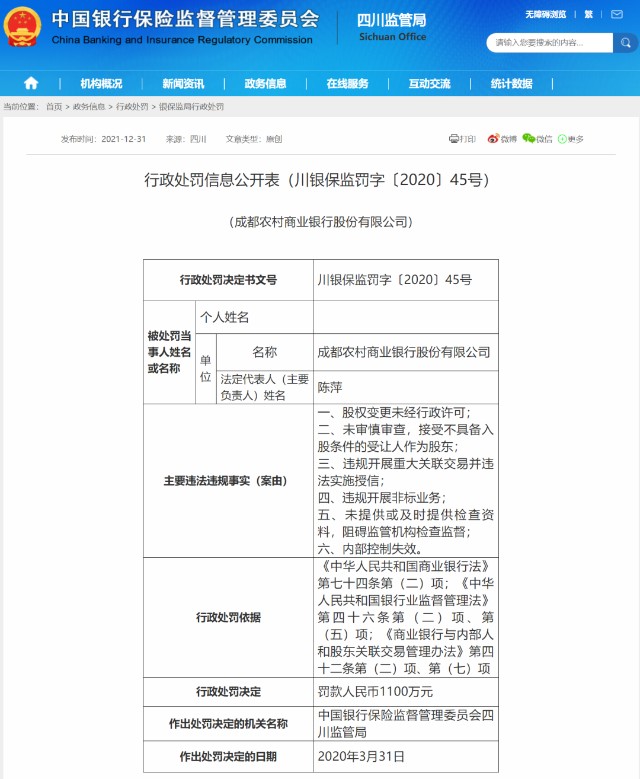Click breadcrumb 政务信息
This screenshot has height=779, width=640.
(89, 106)
